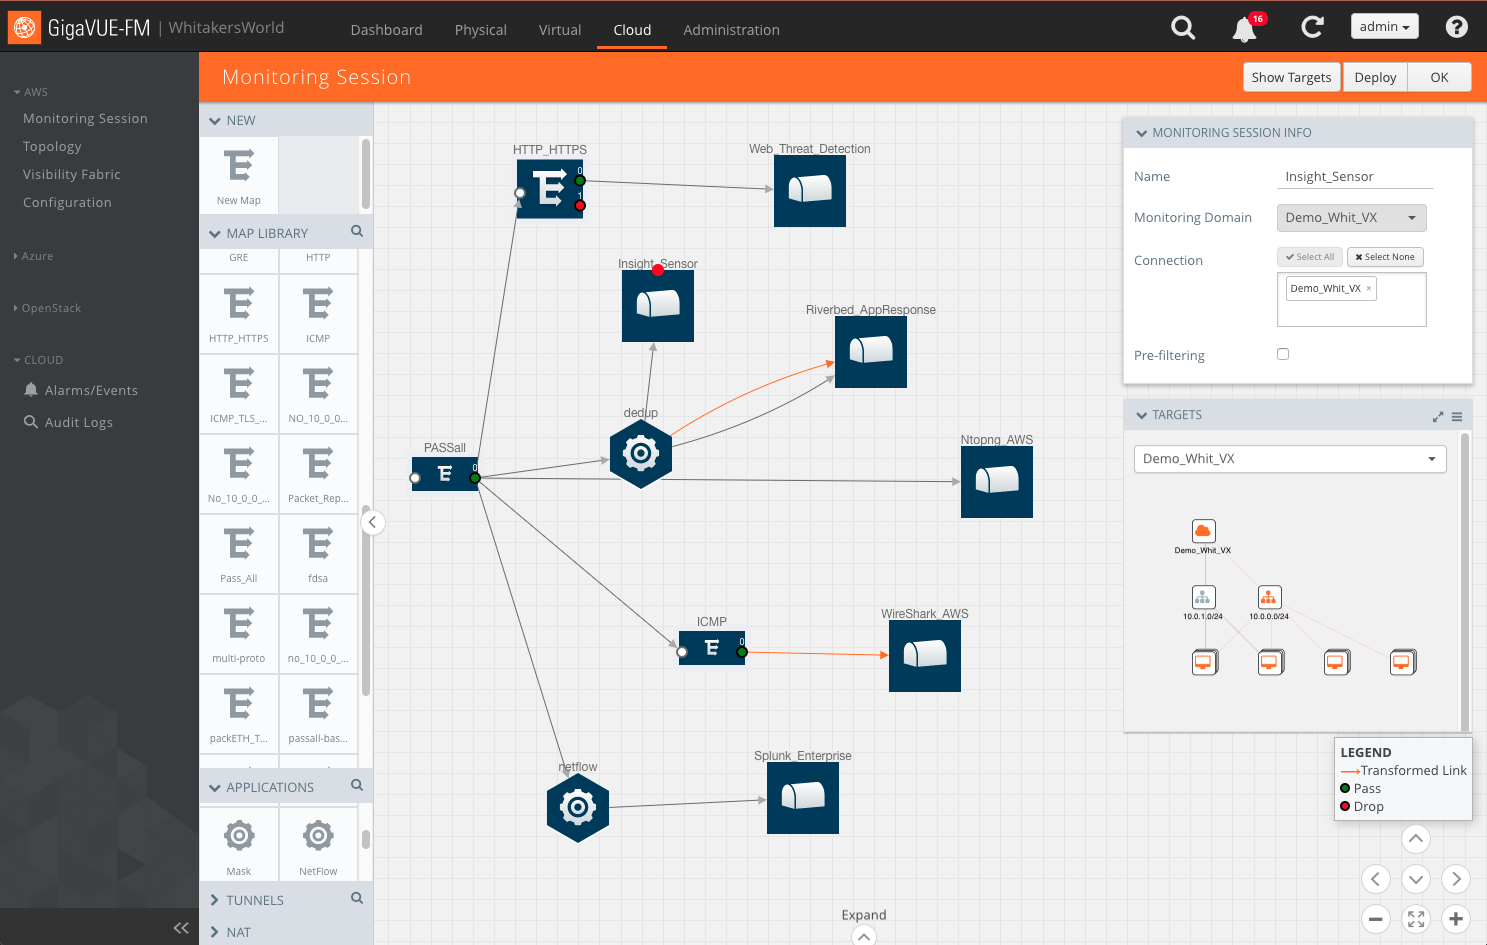Open the notifications bell with 16 alerts
Screen dimensions: 1487x945
(x=1244, y=28)
